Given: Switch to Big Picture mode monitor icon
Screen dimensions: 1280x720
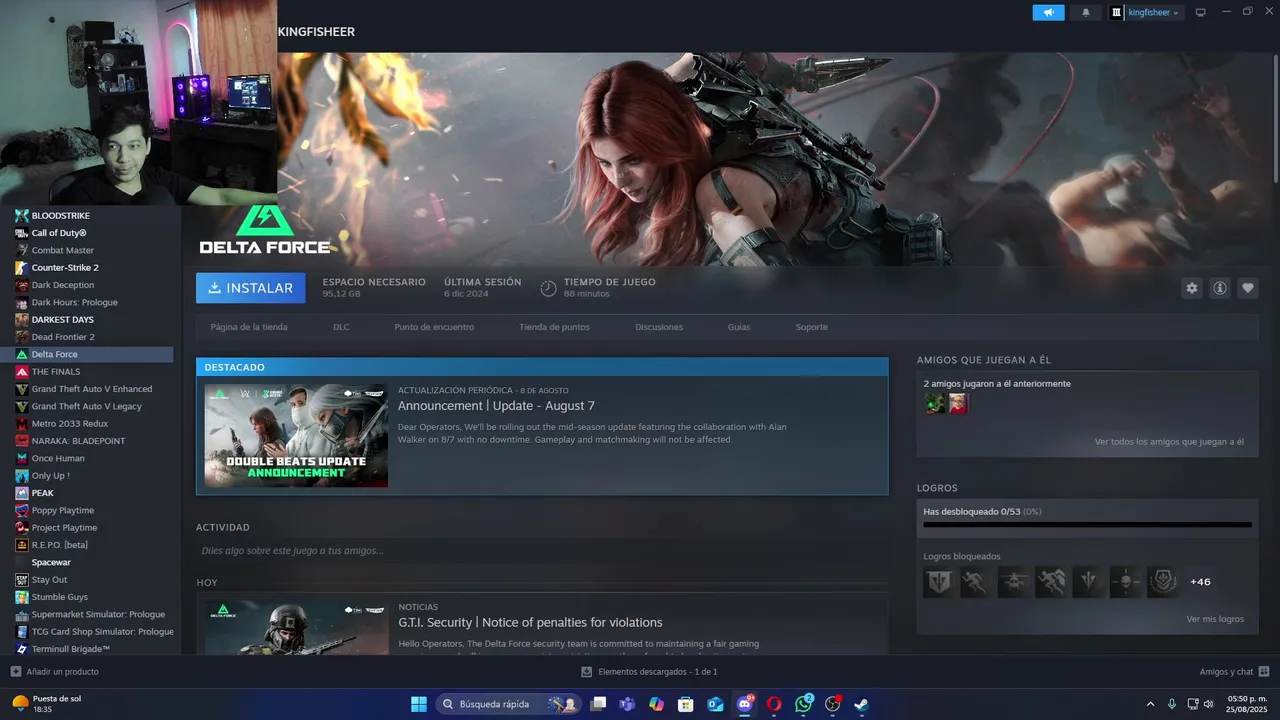Looking at the screenshot, I should [x=1201, y=13].
